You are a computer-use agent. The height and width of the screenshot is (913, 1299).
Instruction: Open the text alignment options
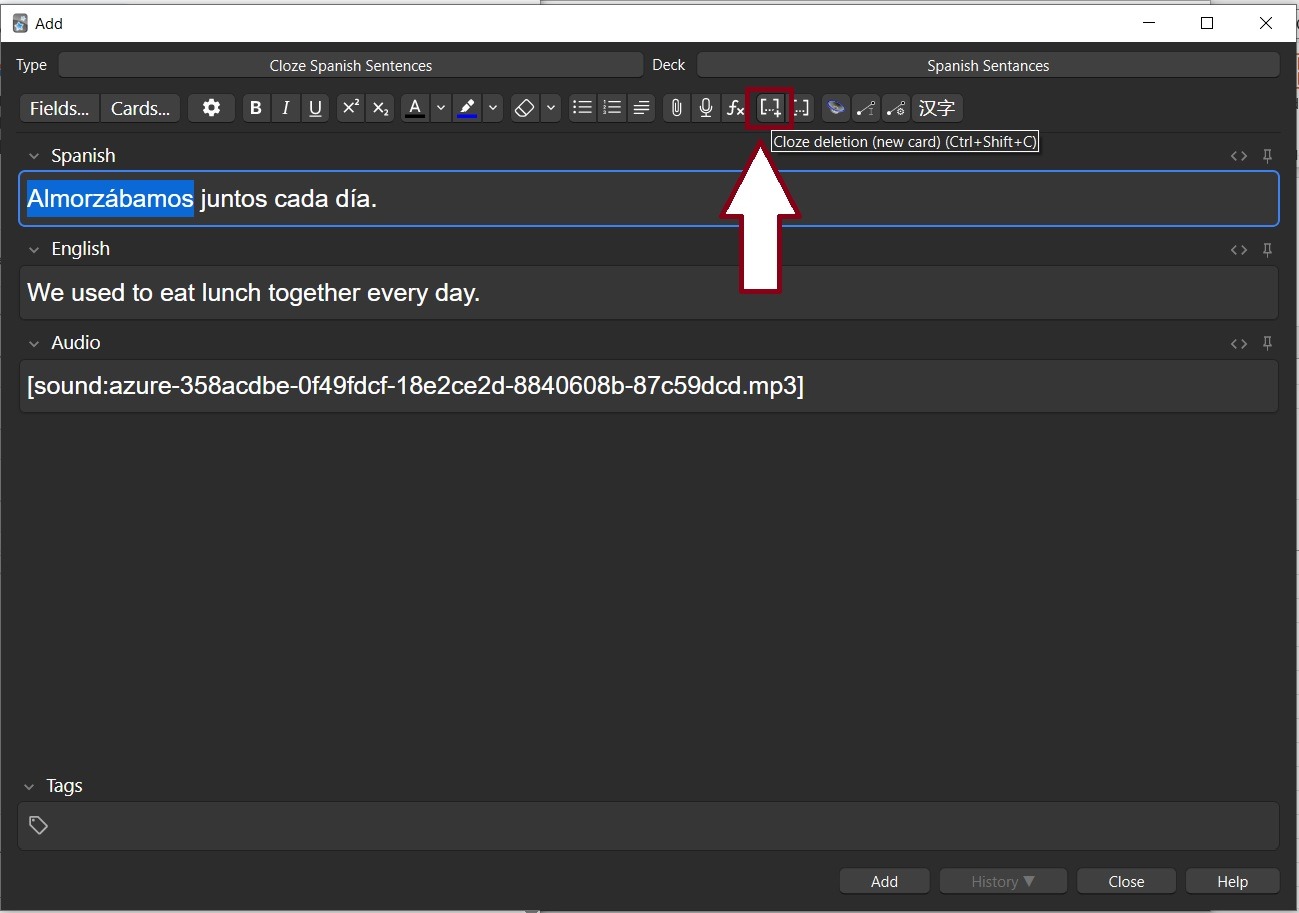(x=641, y=108)
